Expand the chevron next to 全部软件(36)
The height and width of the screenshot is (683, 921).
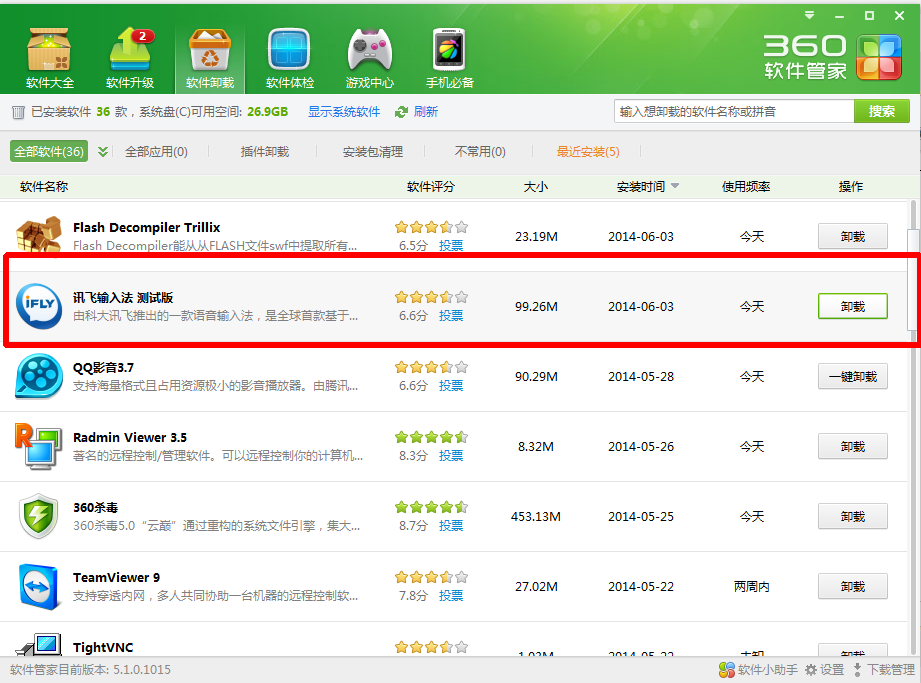point(103,152)
